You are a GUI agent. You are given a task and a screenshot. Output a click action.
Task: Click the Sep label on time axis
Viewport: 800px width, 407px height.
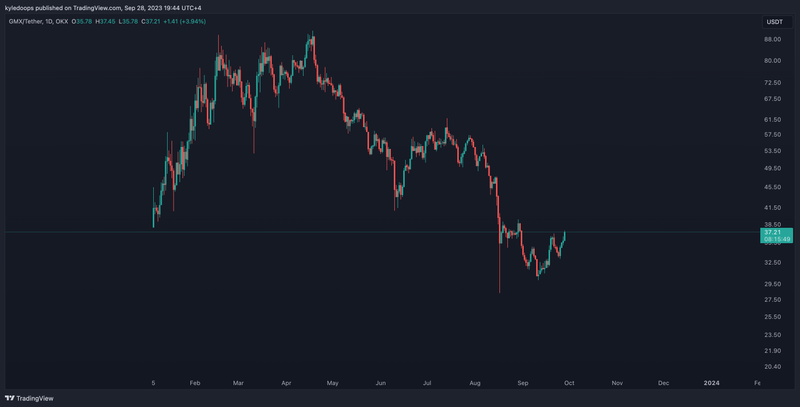tap(522, 383)
